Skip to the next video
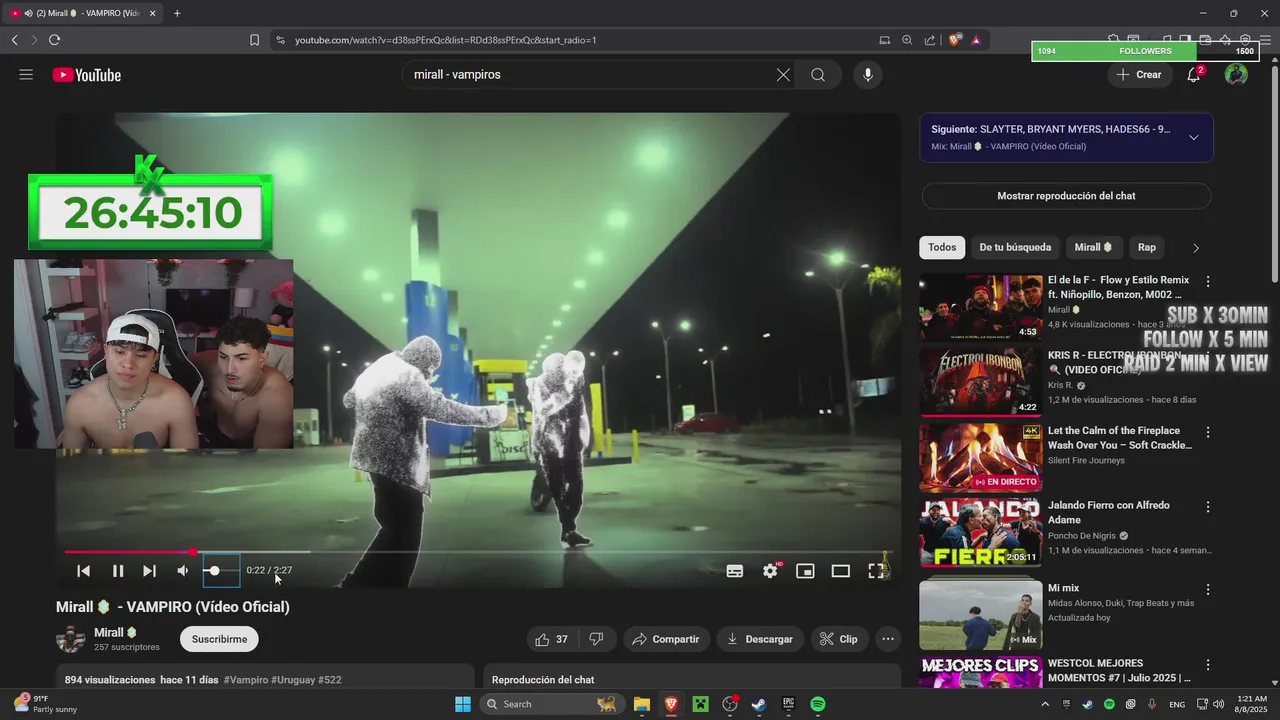This screenshot has width=1280, height=720. point(149,571)
